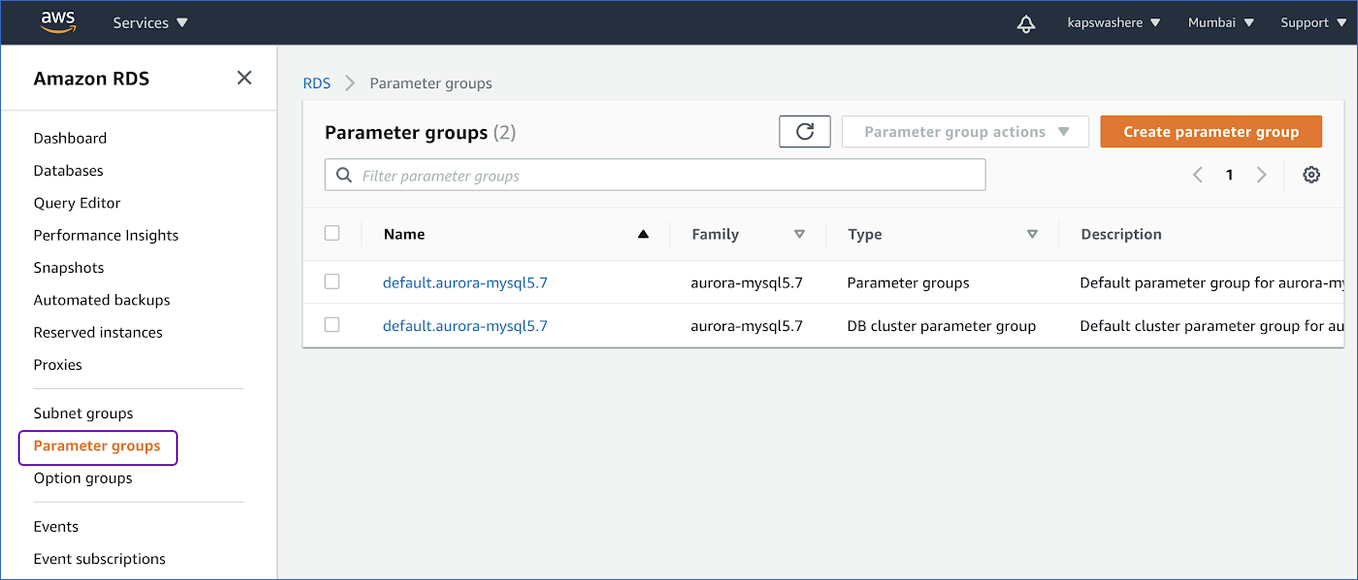Click breadcrumb chevron separator after RDS
The image size is (1358, 580).
coord(350,83)
